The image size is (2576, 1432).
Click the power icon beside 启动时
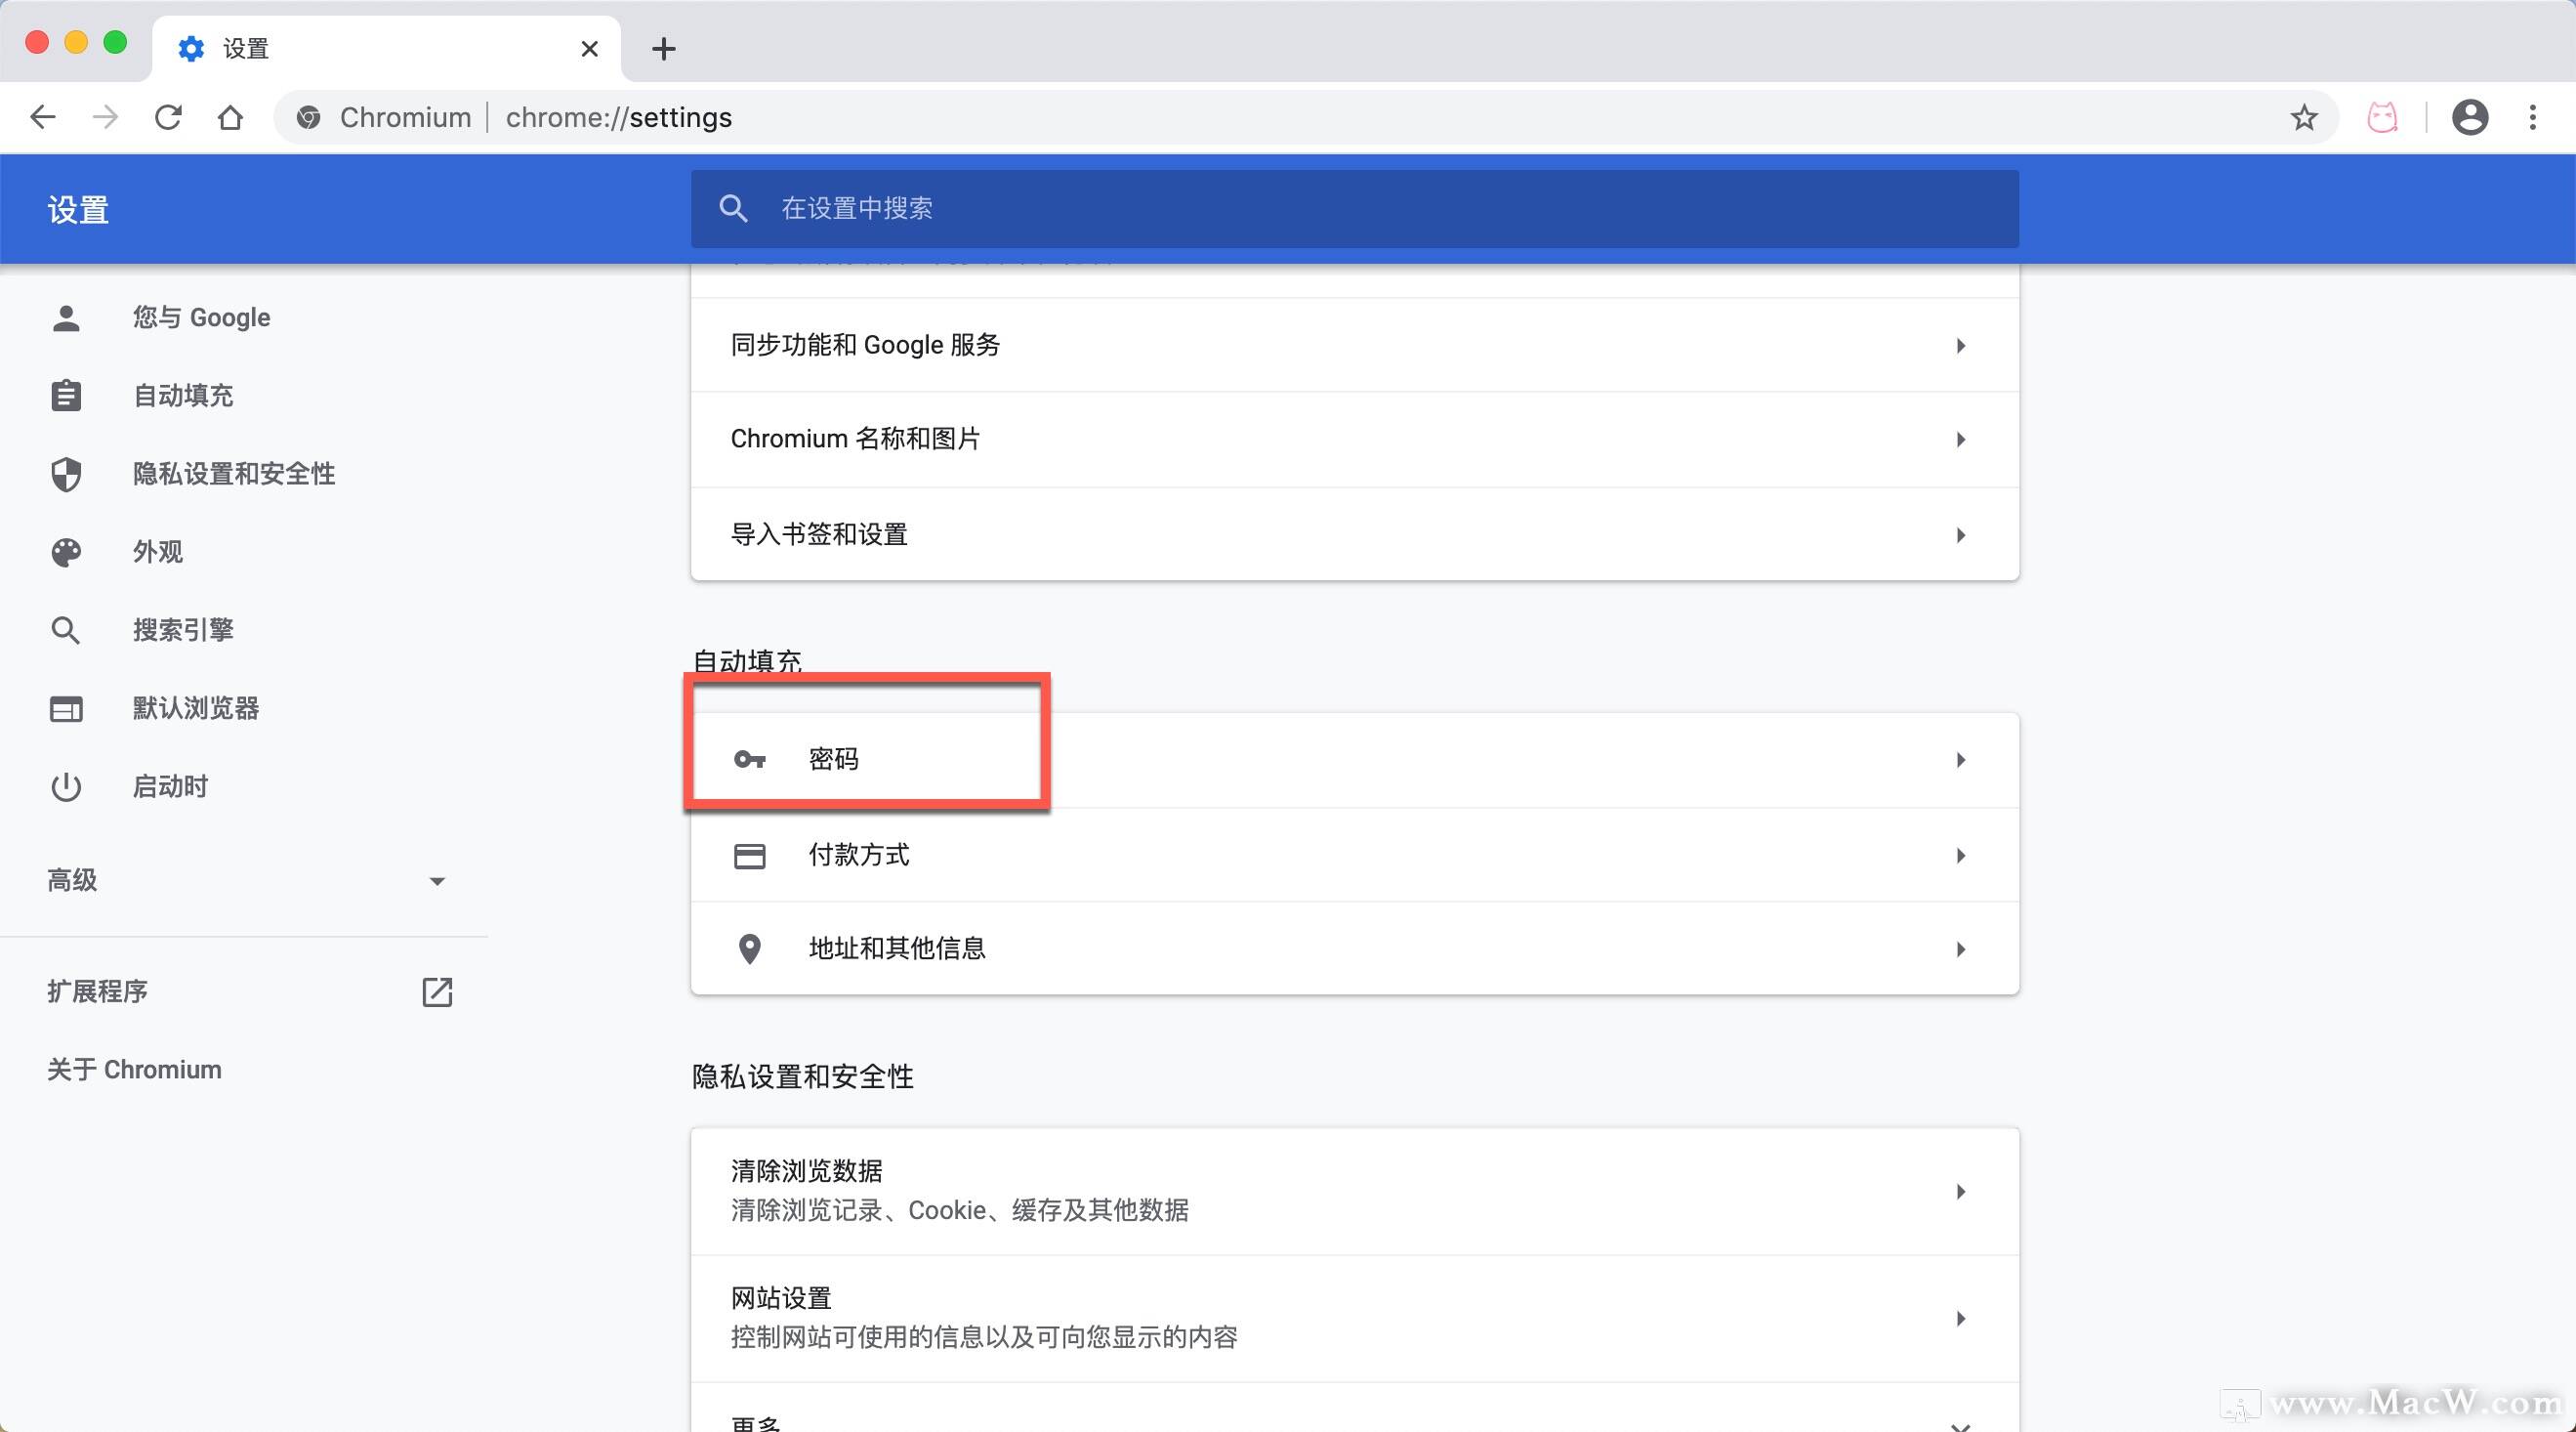[x=66, y=787]
